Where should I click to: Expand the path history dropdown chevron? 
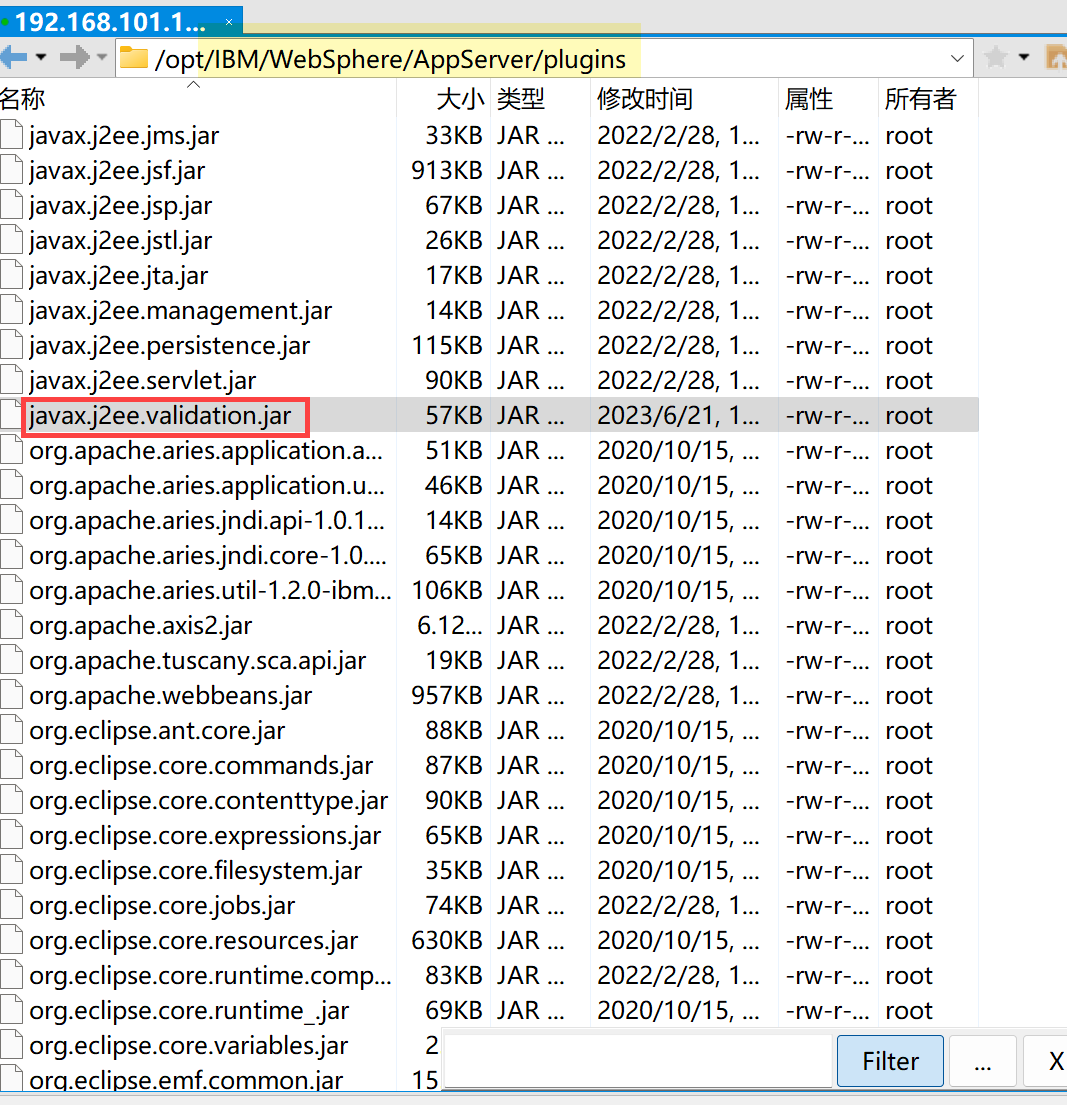click(x=956, y=58)
